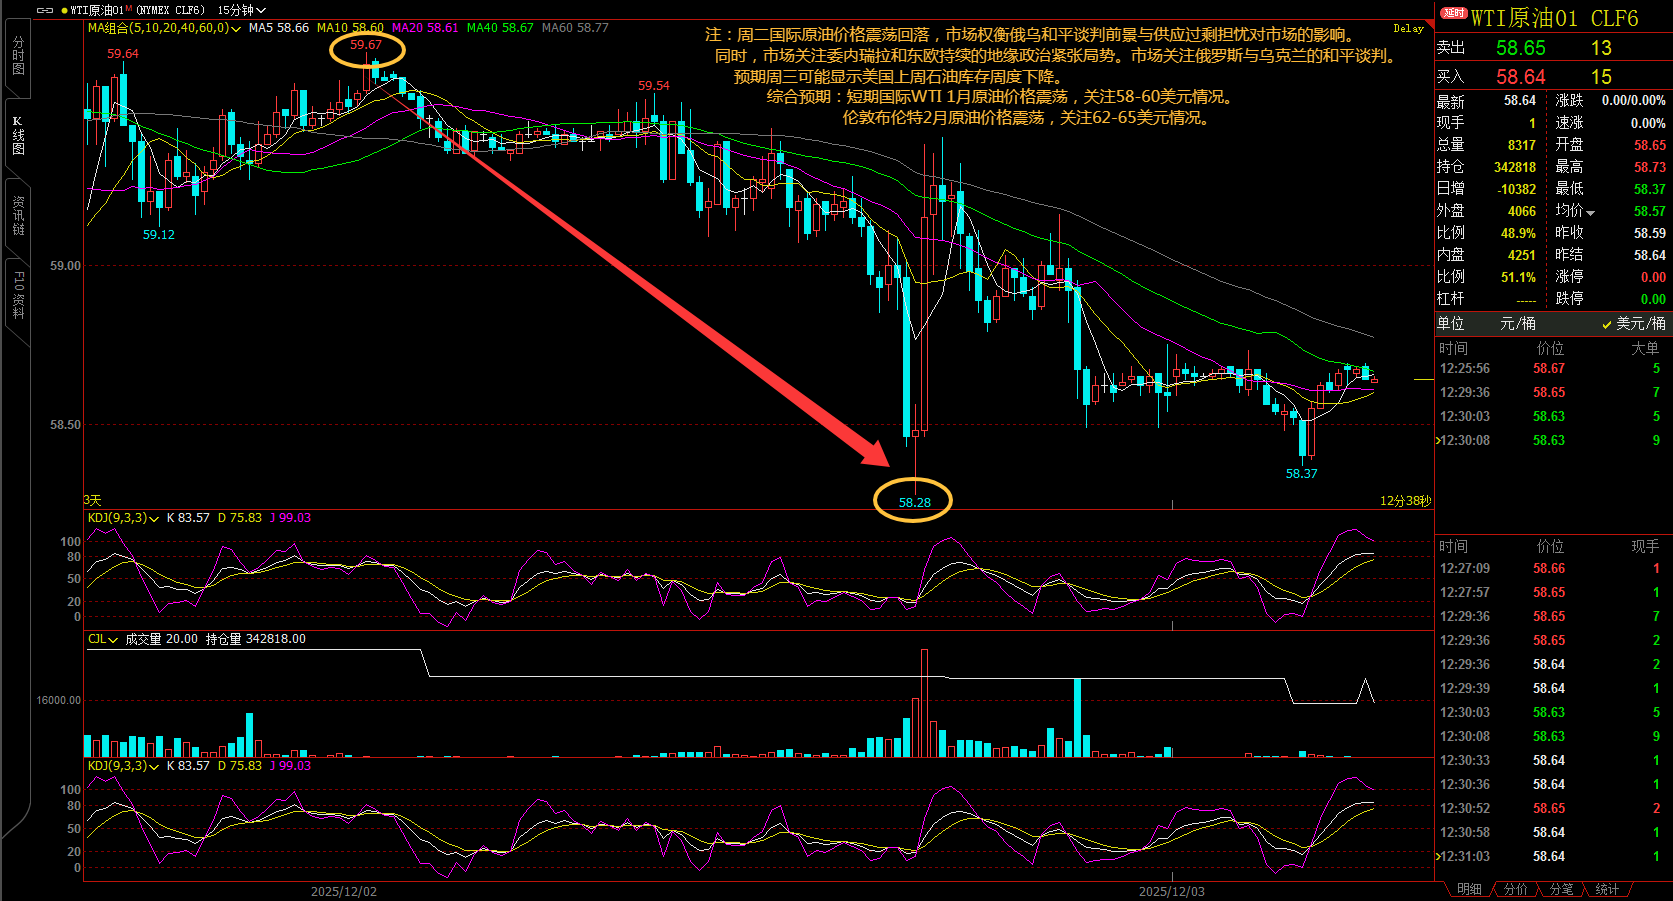Select the 分价 tab at bottom
This screenshot has width=1673, height=901.
click(1515, 889)
